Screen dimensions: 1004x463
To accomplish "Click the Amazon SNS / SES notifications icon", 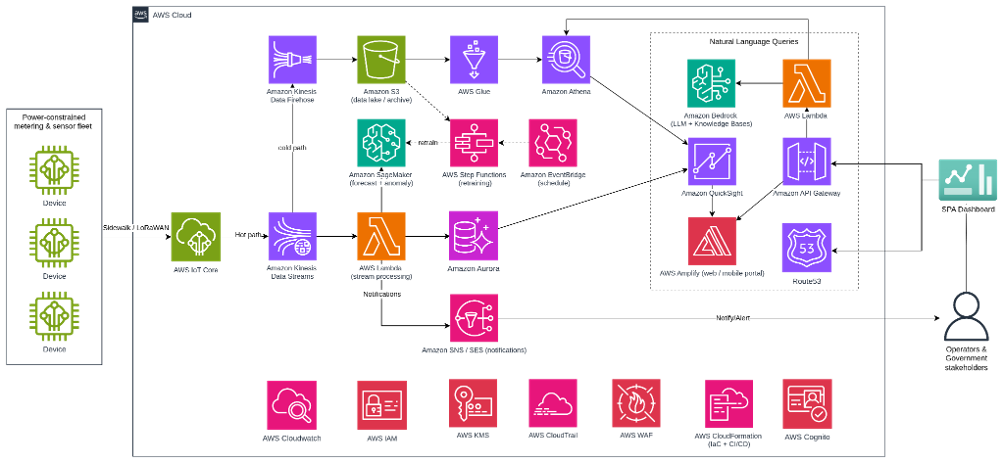I will [x=474, y=319].
